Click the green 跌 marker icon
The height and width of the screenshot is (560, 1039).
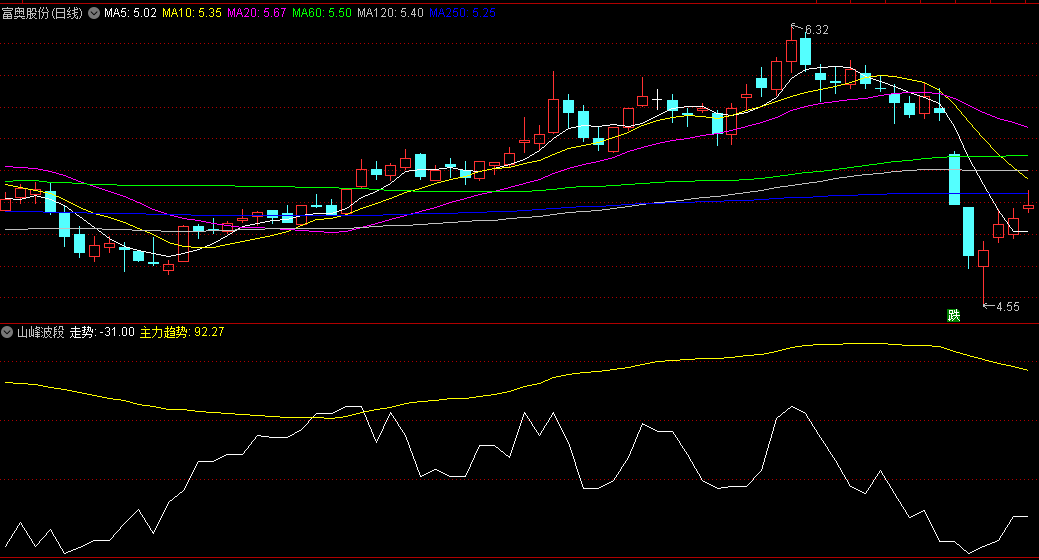tap(954, 315)
